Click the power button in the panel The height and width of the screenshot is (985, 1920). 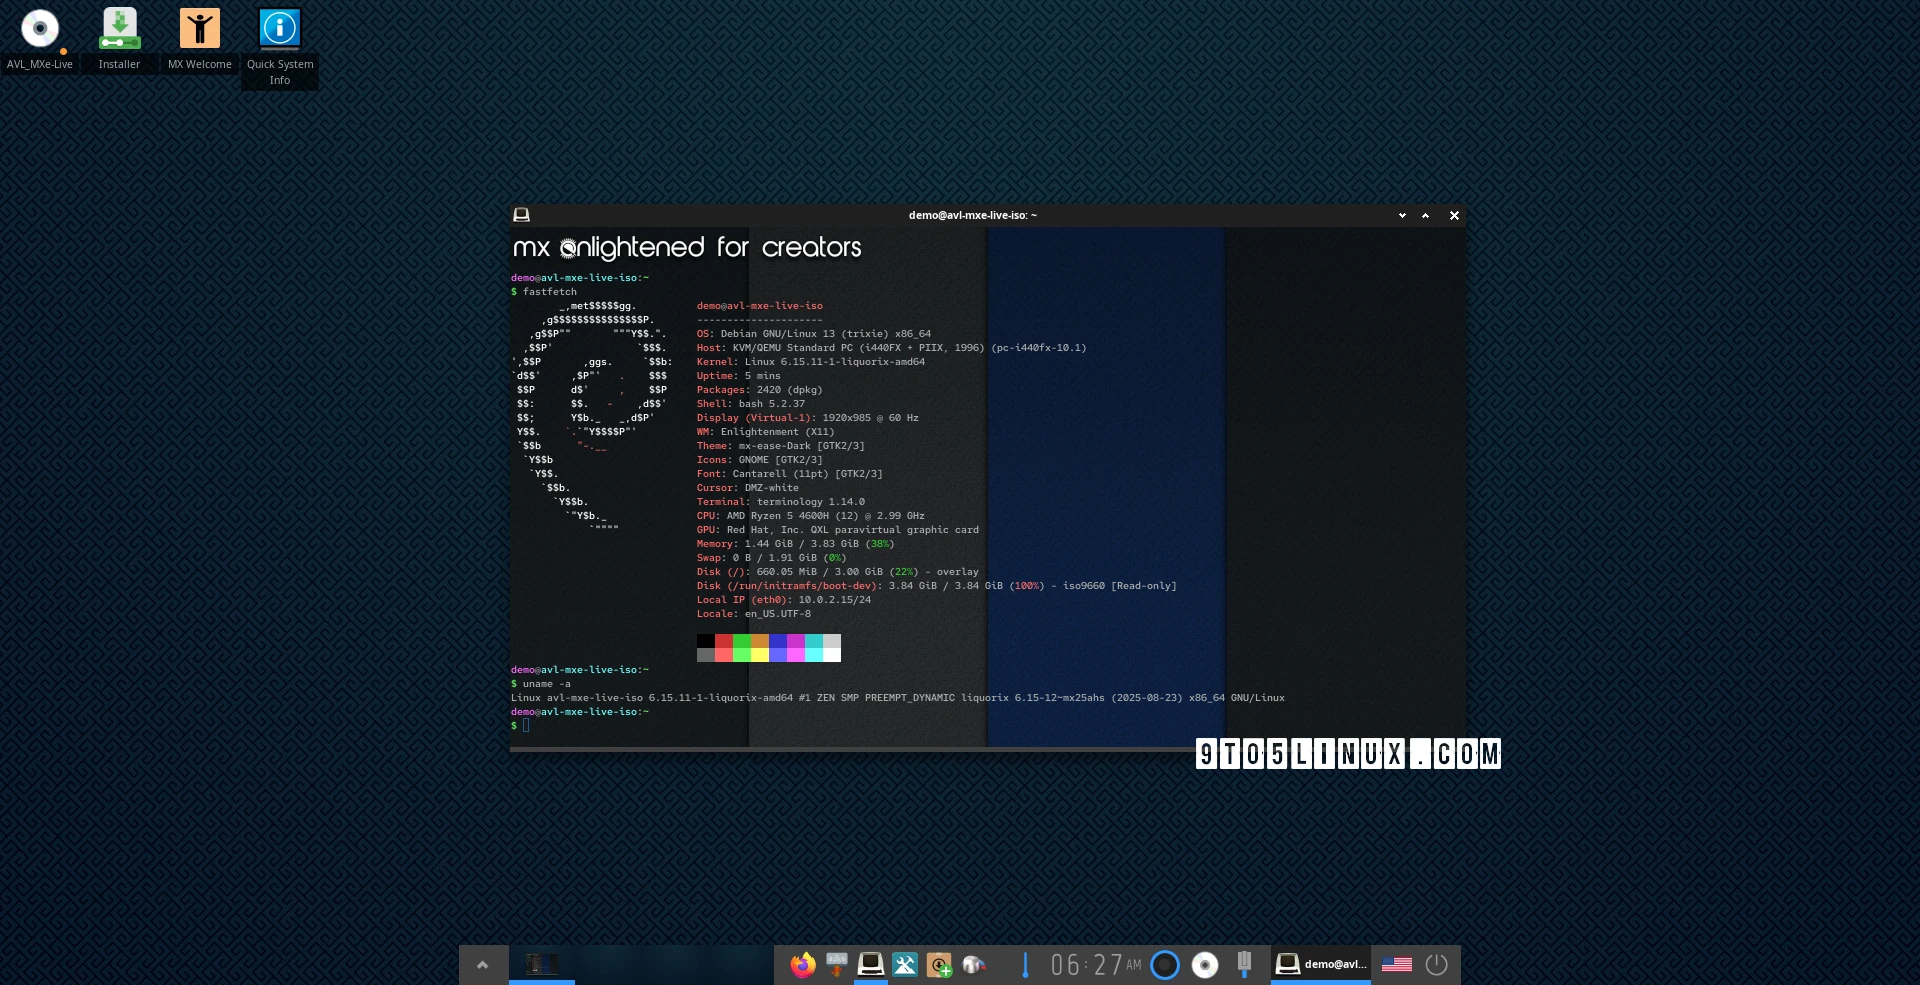click(x=1436, y=965)
